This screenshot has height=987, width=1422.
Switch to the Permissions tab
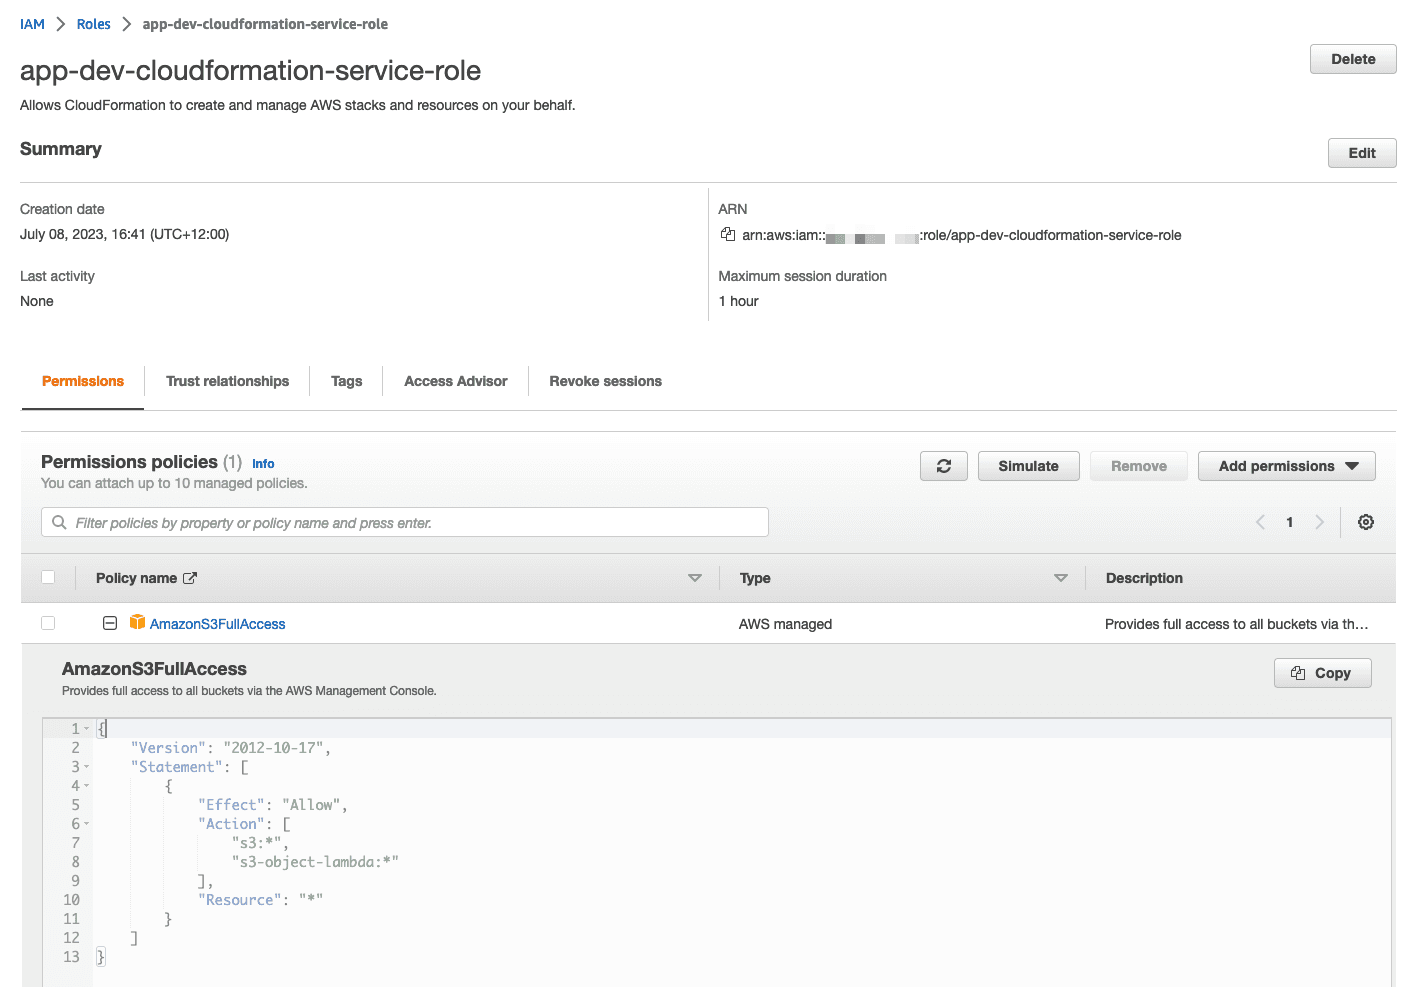click(x=83, y=381)
